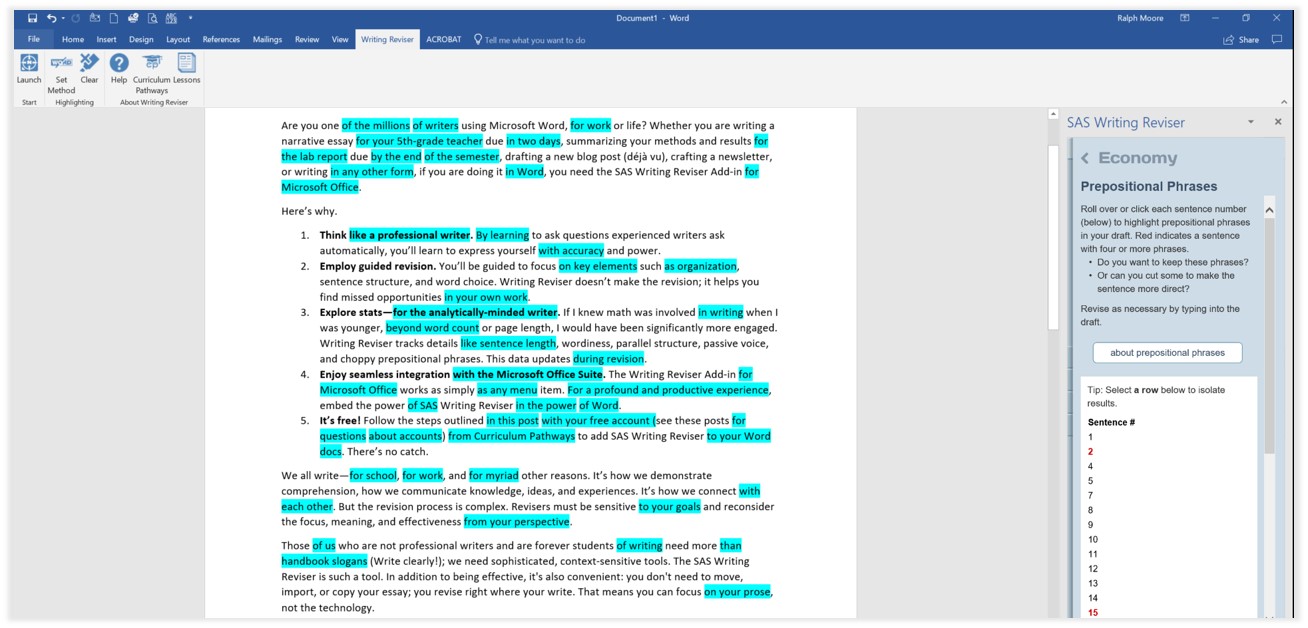The height and width of the screenshot is (628, 1308).
Task: Open Customize Quick Access Toolbar dropdown
Action: pos(190,18)
